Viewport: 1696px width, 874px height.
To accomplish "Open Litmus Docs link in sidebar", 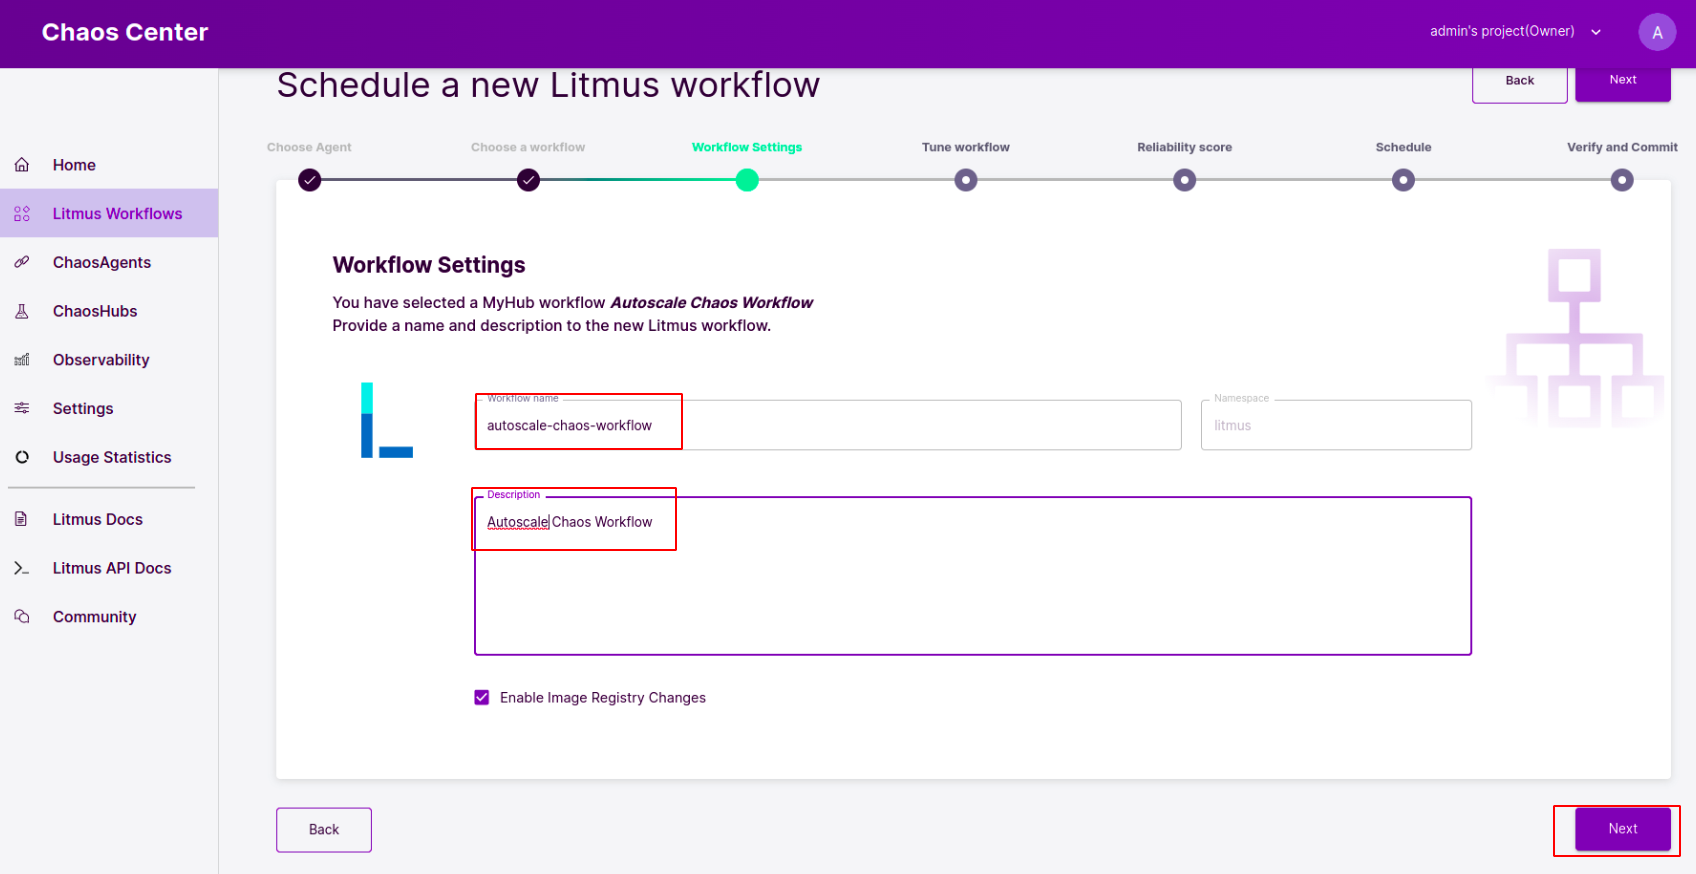I will (98, 519).
